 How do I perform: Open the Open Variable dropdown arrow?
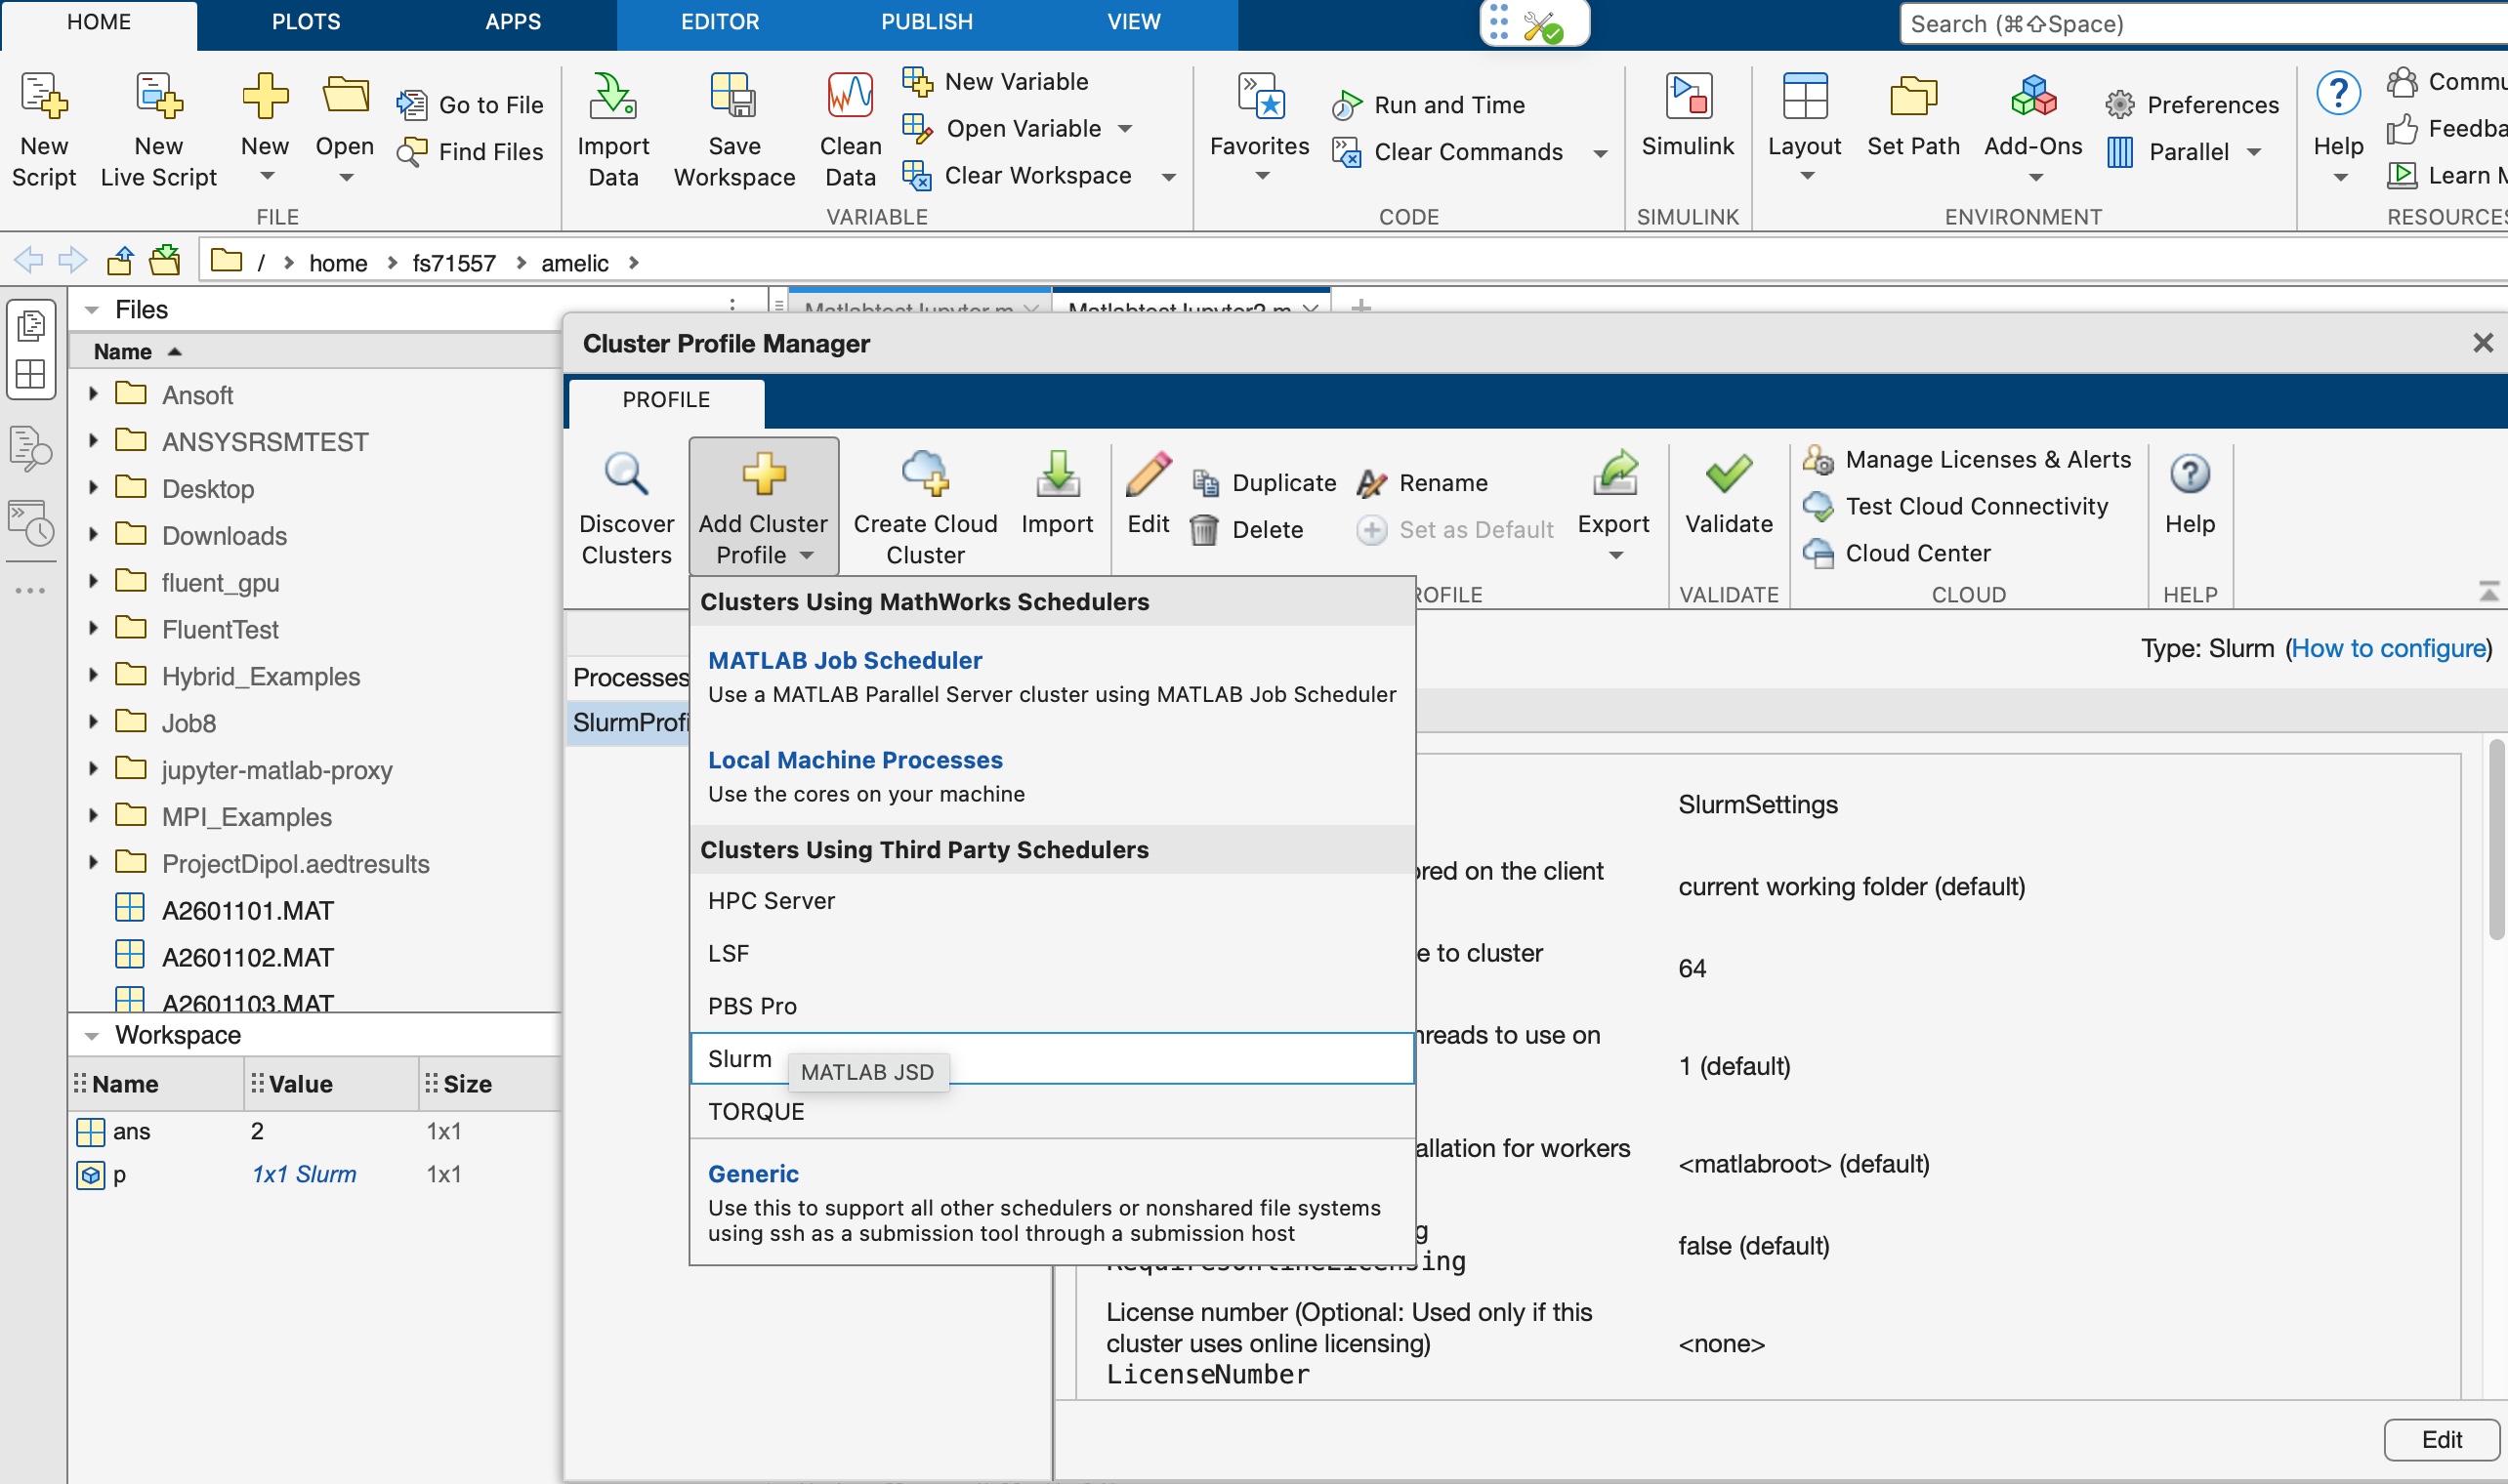point(1126,129)
